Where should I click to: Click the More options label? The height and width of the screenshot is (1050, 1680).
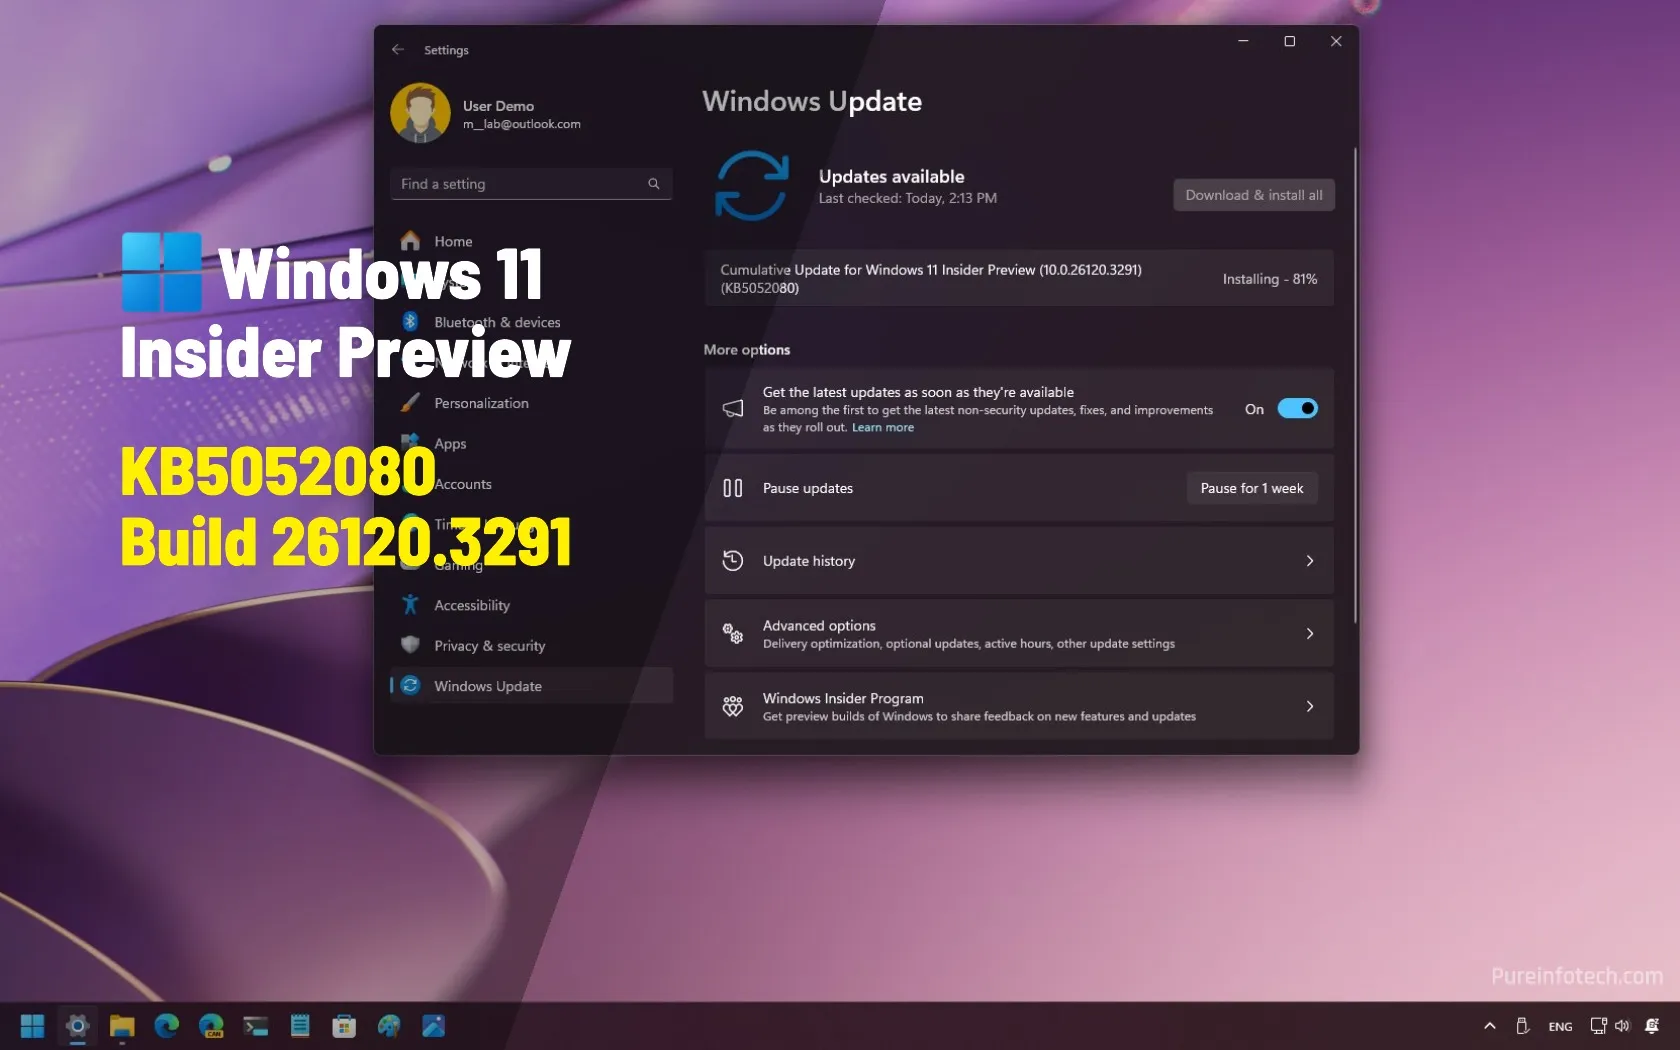[x=747, y=349]
